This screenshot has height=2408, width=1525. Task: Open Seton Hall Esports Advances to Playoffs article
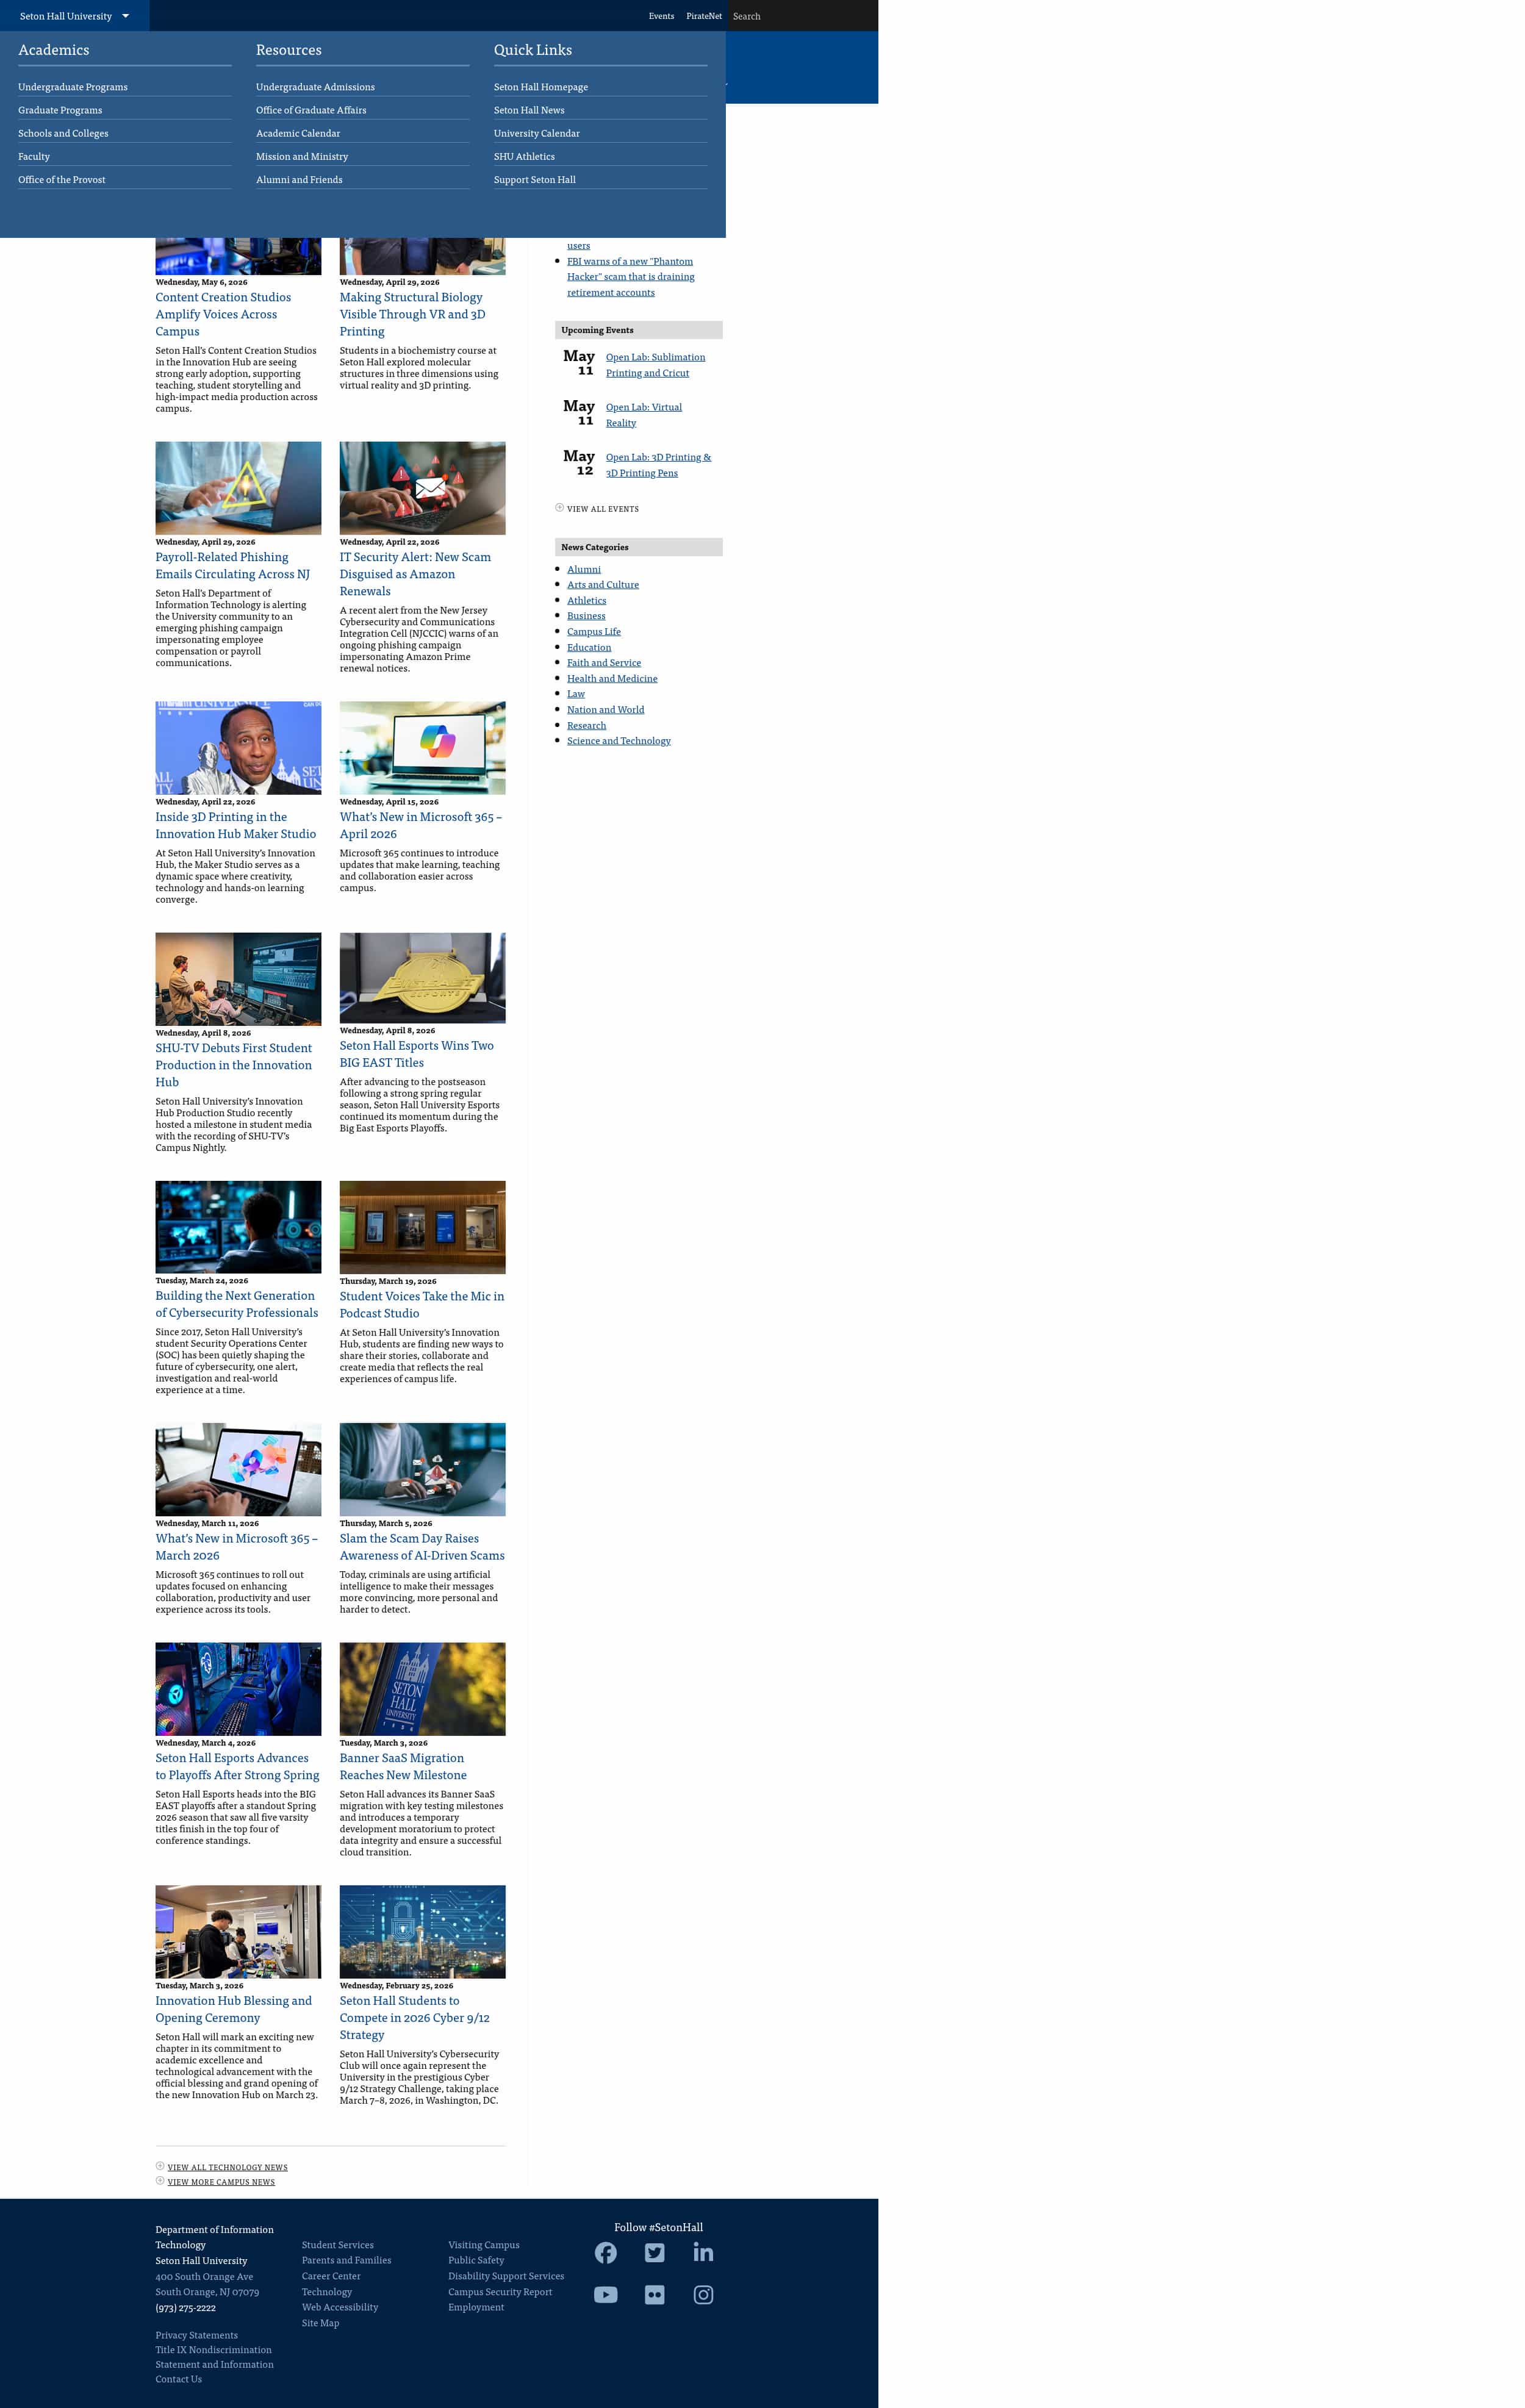(x=237, y=1766)
